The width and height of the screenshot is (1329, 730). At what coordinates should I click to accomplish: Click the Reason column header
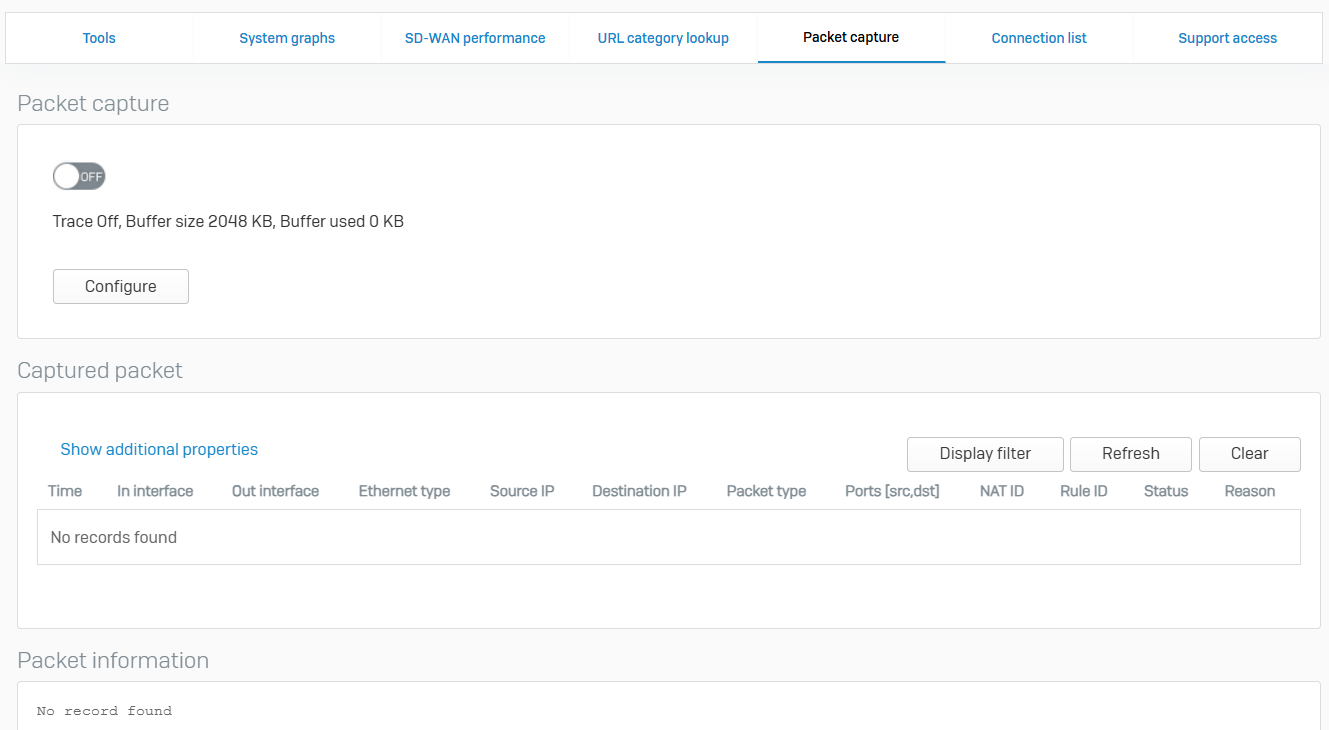point(1250,491)
